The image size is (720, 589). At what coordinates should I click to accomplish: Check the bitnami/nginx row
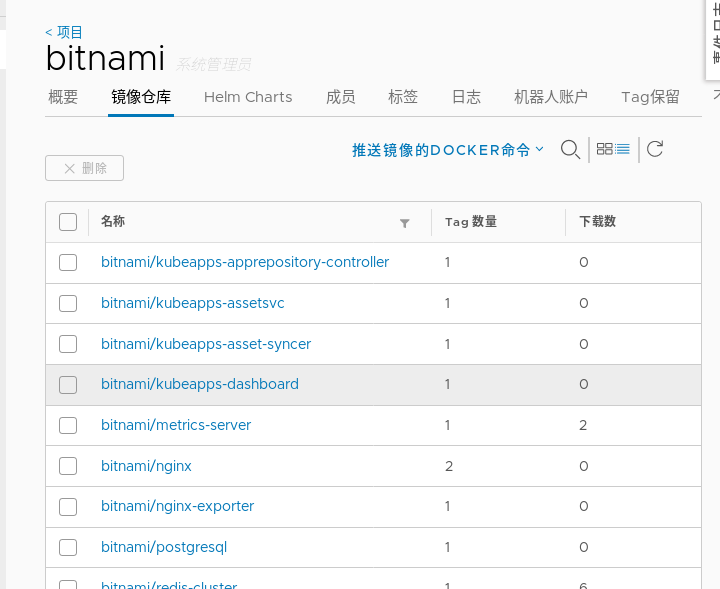pyautogui.click(x=68, y=466)
